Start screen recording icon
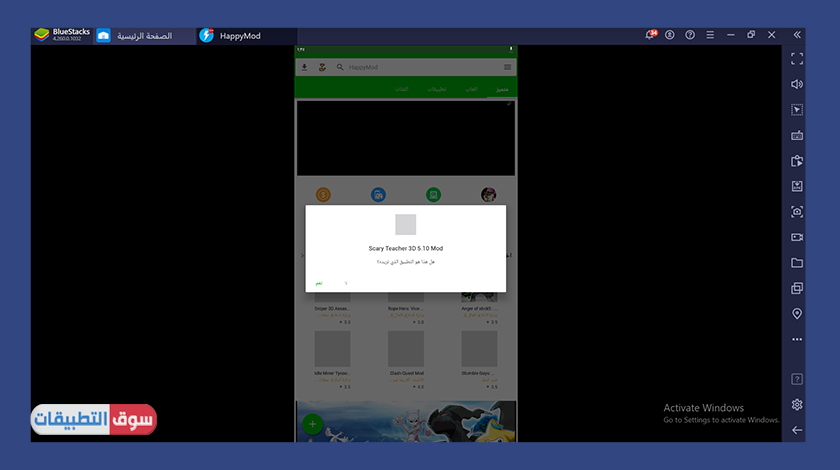The height and width of the screenshot is (470, 840). click(x=797, y=237)
